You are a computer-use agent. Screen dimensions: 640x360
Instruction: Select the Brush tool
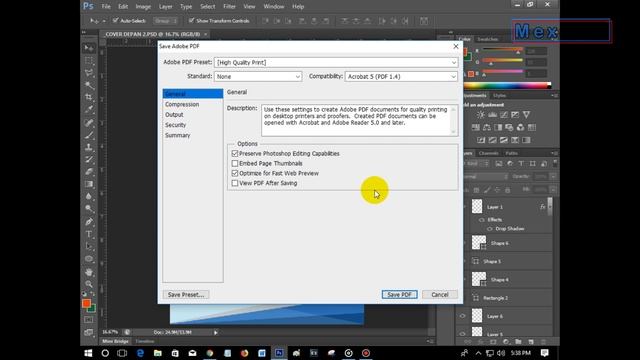[x=89, y=135]
